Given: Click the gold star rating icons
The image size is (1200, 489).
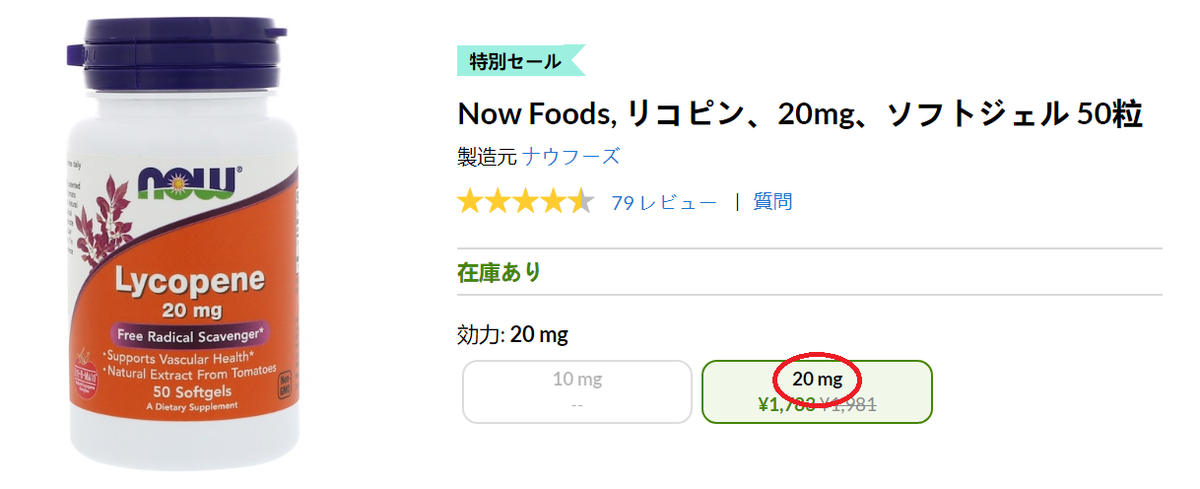Looking at the screenshot, I should pyautogui.click(x=526, y=202).
